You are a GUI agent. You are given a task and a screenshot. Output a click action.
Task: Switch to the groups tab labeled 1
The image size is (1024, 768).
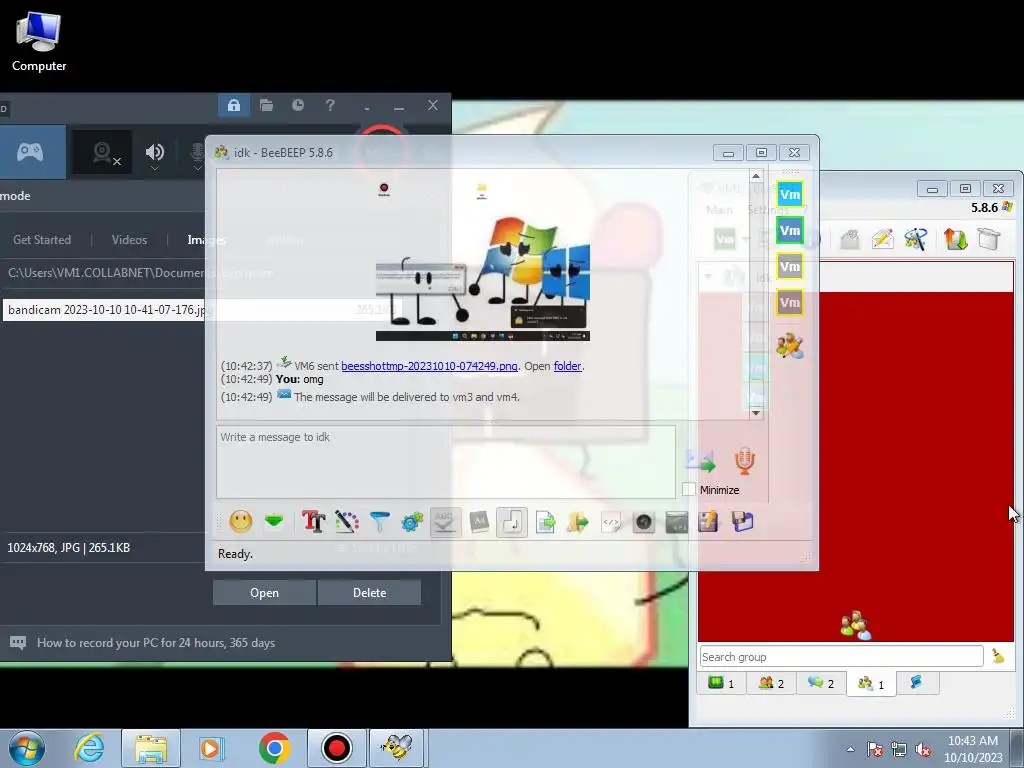point(871,684)
